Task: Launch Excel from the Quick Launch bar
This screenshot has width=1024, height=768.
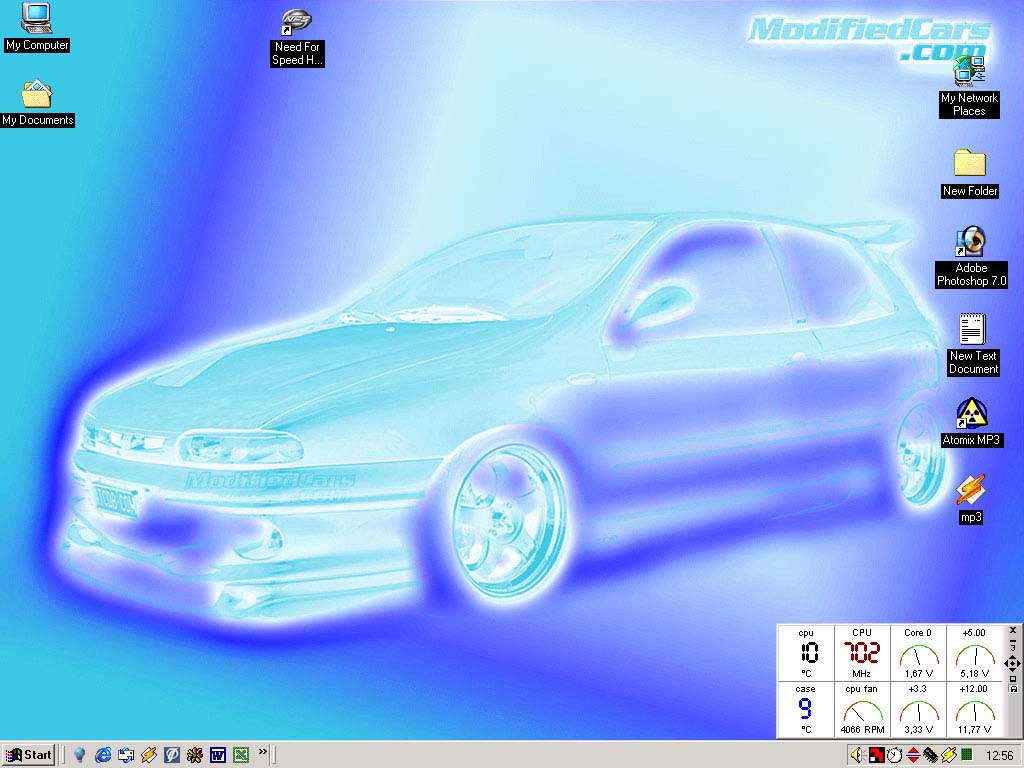Action: click(x=240, y=755)
